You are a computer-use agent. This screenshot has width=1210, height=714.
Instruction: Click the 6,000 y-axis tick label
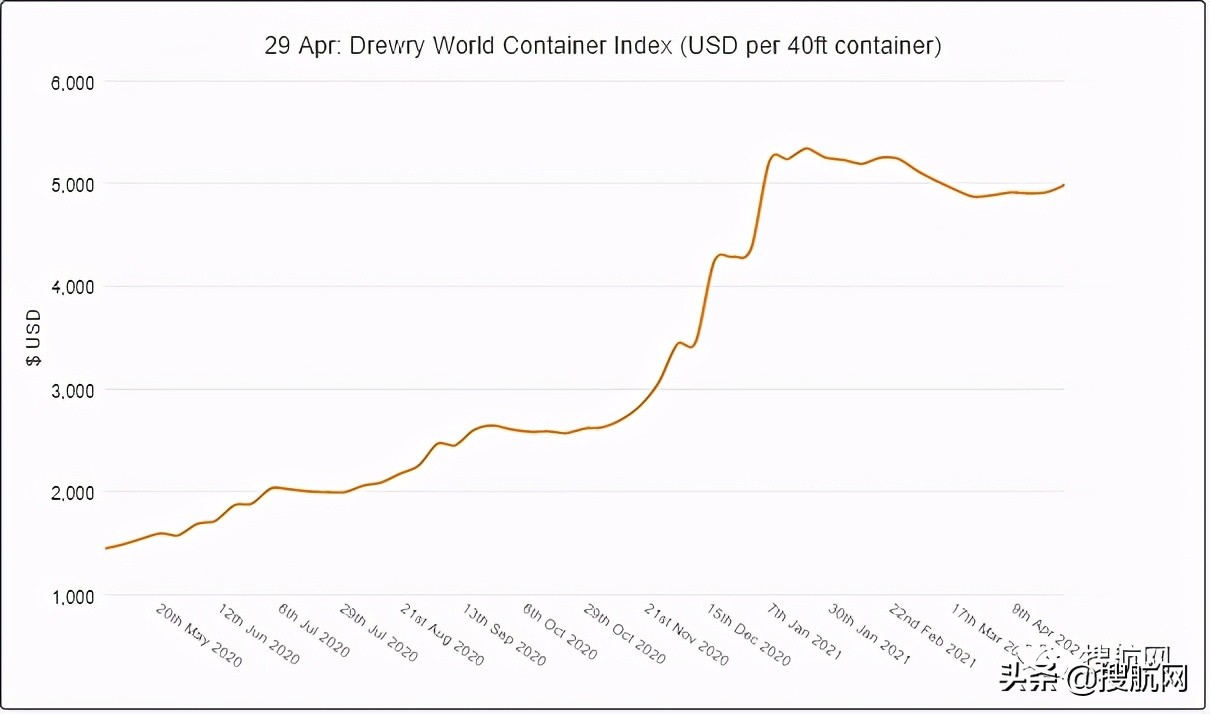tap(72, 83)
